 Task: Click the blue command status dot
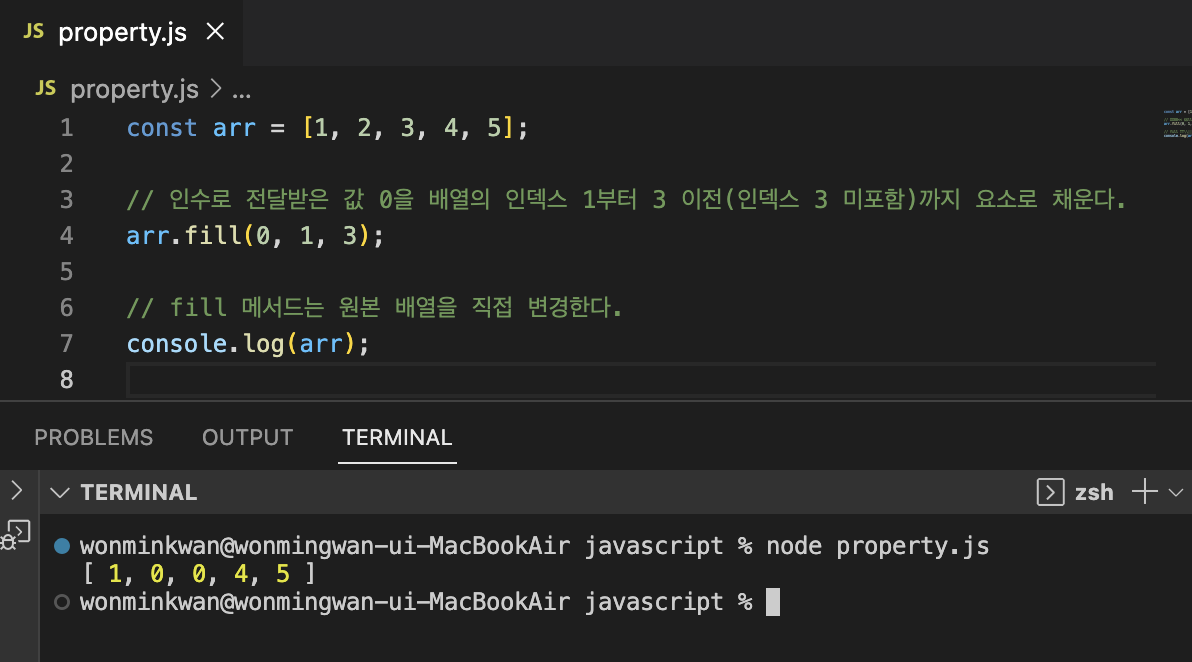(x=62, y=546)
